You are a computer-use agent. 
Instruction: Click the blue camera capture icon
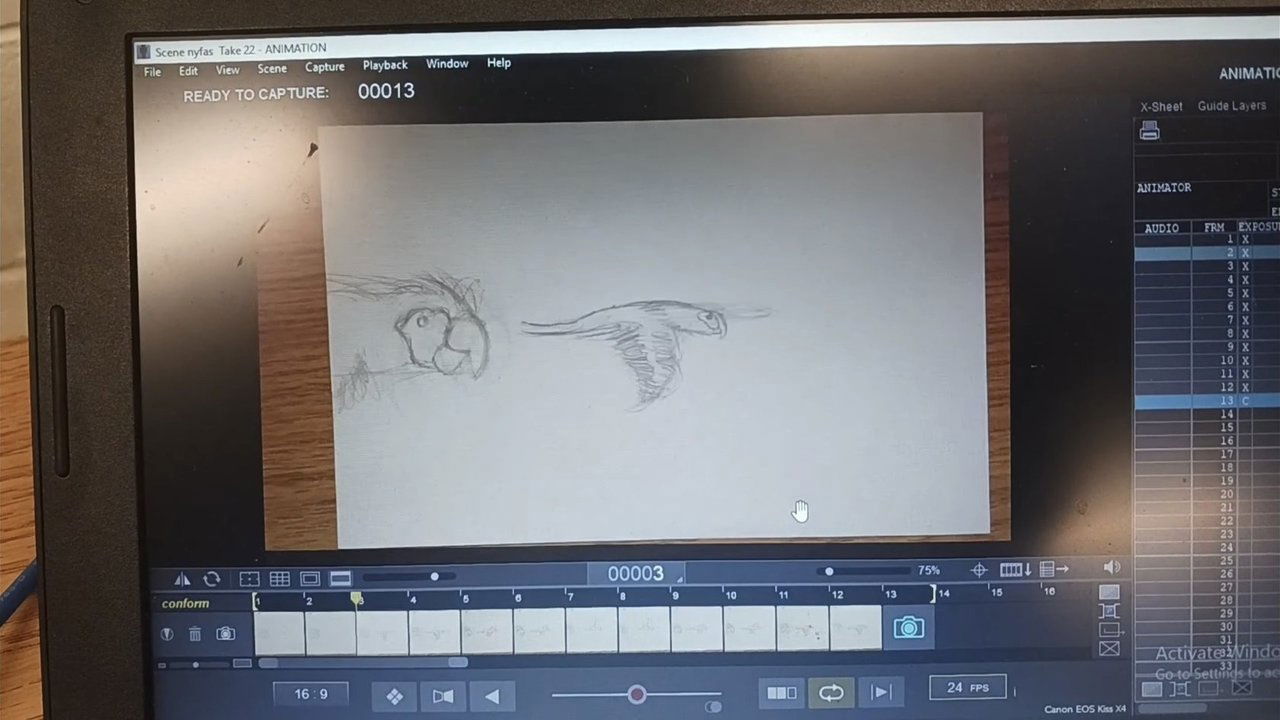tap(908, 628)
